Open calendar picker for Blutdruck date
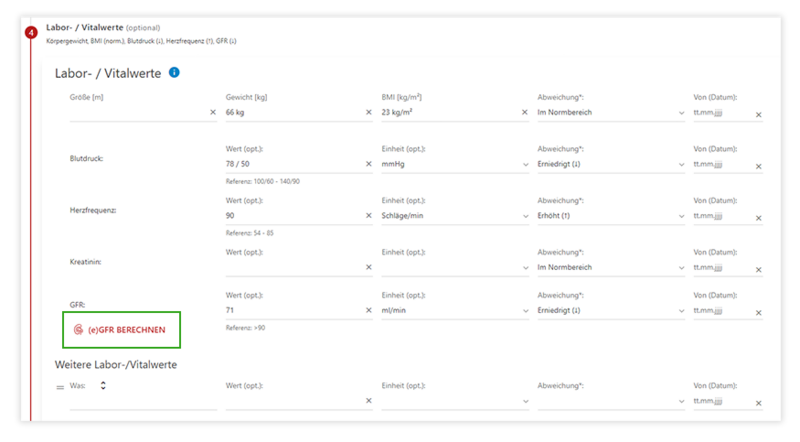This screenshot has height=442, width=800. click(x=717, y=164)
